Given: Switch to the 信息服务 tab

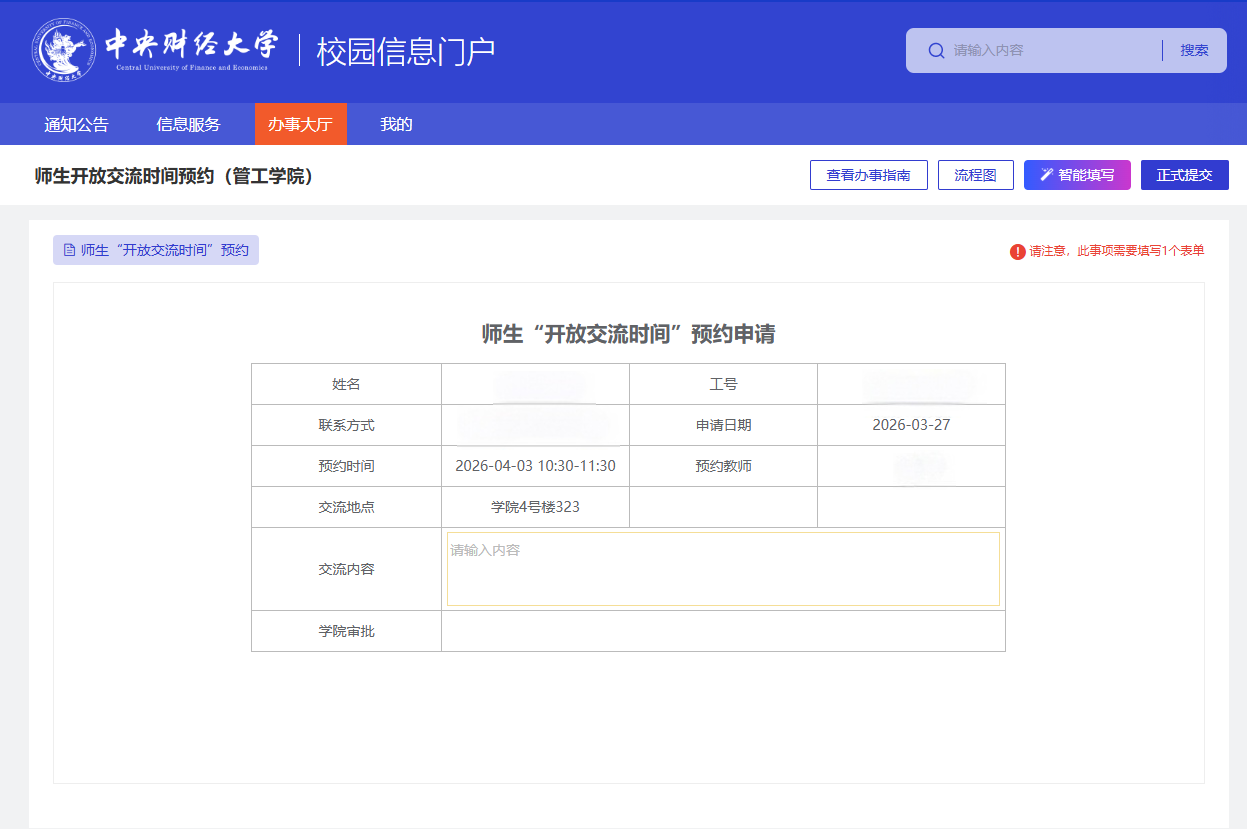Looking at the screenshot, I should coord(188,125).
